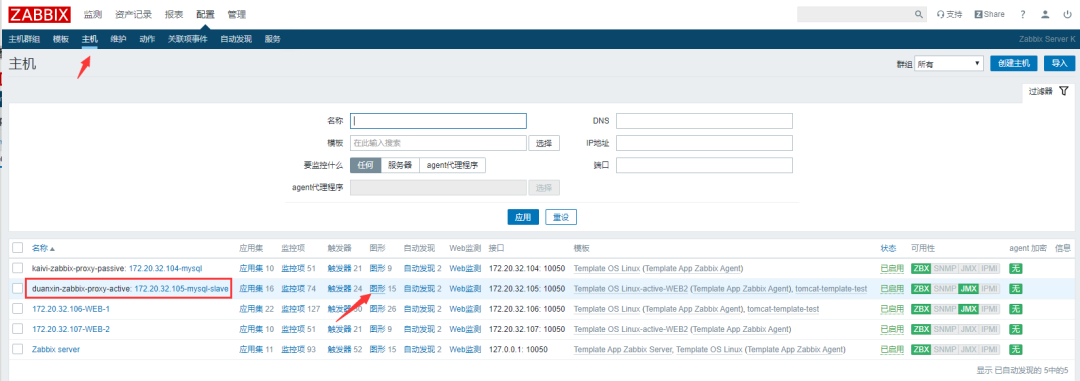Image resolution: width=1080 pixels, height=381 pixels.
Task: Click the search magnifier icon
Action: 918,14
